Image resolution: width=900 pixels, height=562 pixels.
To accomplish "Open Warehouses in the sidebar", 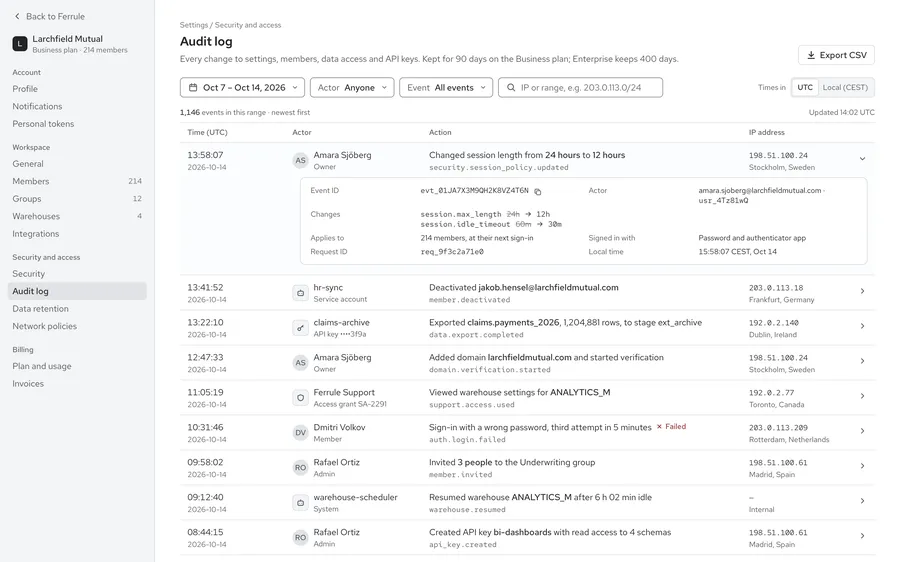I will click(x=77, y=216).
